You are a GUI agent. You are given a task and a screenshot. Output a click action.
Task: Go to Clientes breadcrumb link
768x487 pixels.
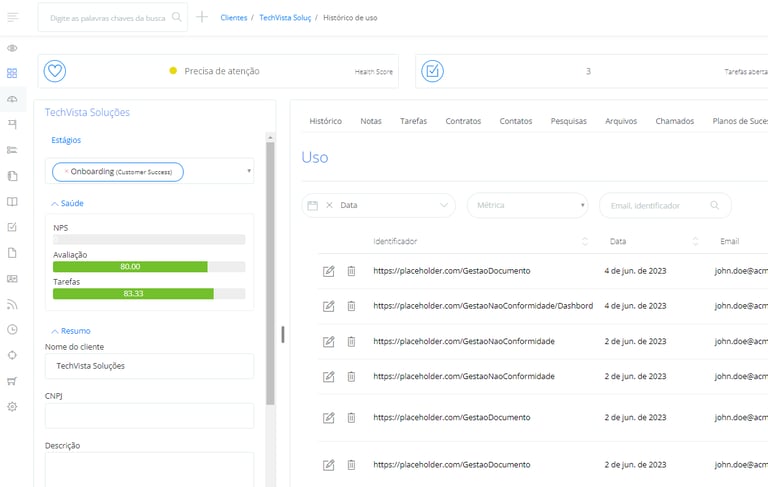(x=234, y=18)
